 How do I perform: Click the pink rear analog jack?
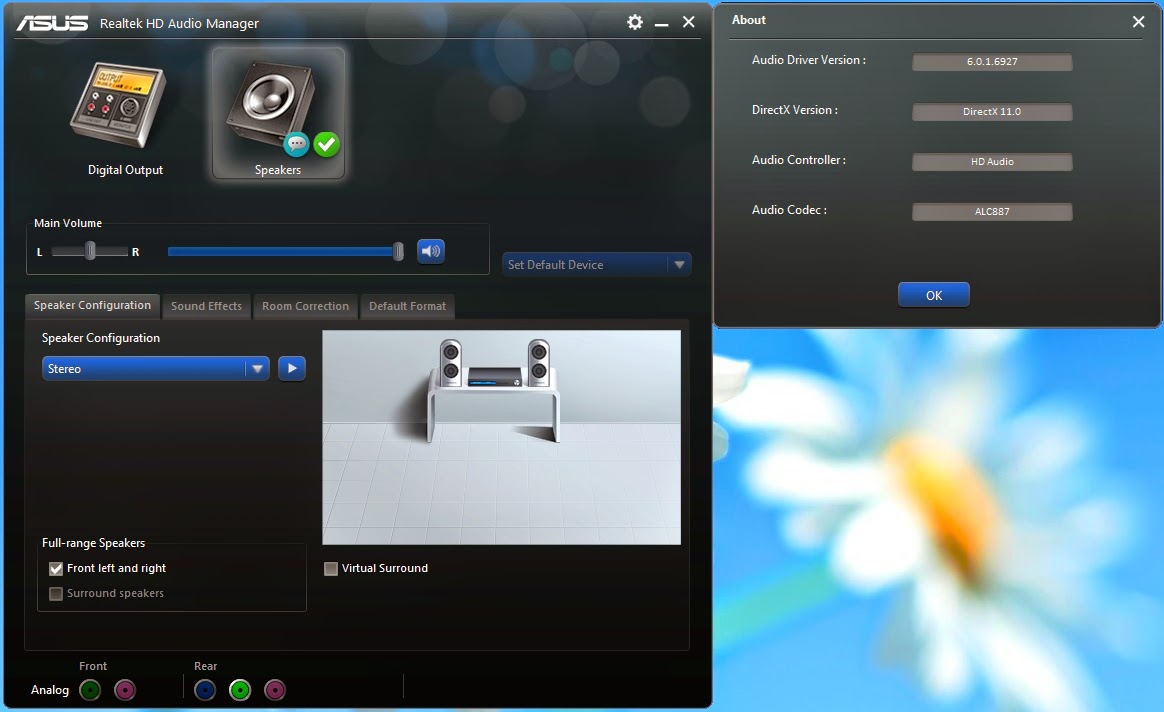pyautogui.click(x=275, y=690)
